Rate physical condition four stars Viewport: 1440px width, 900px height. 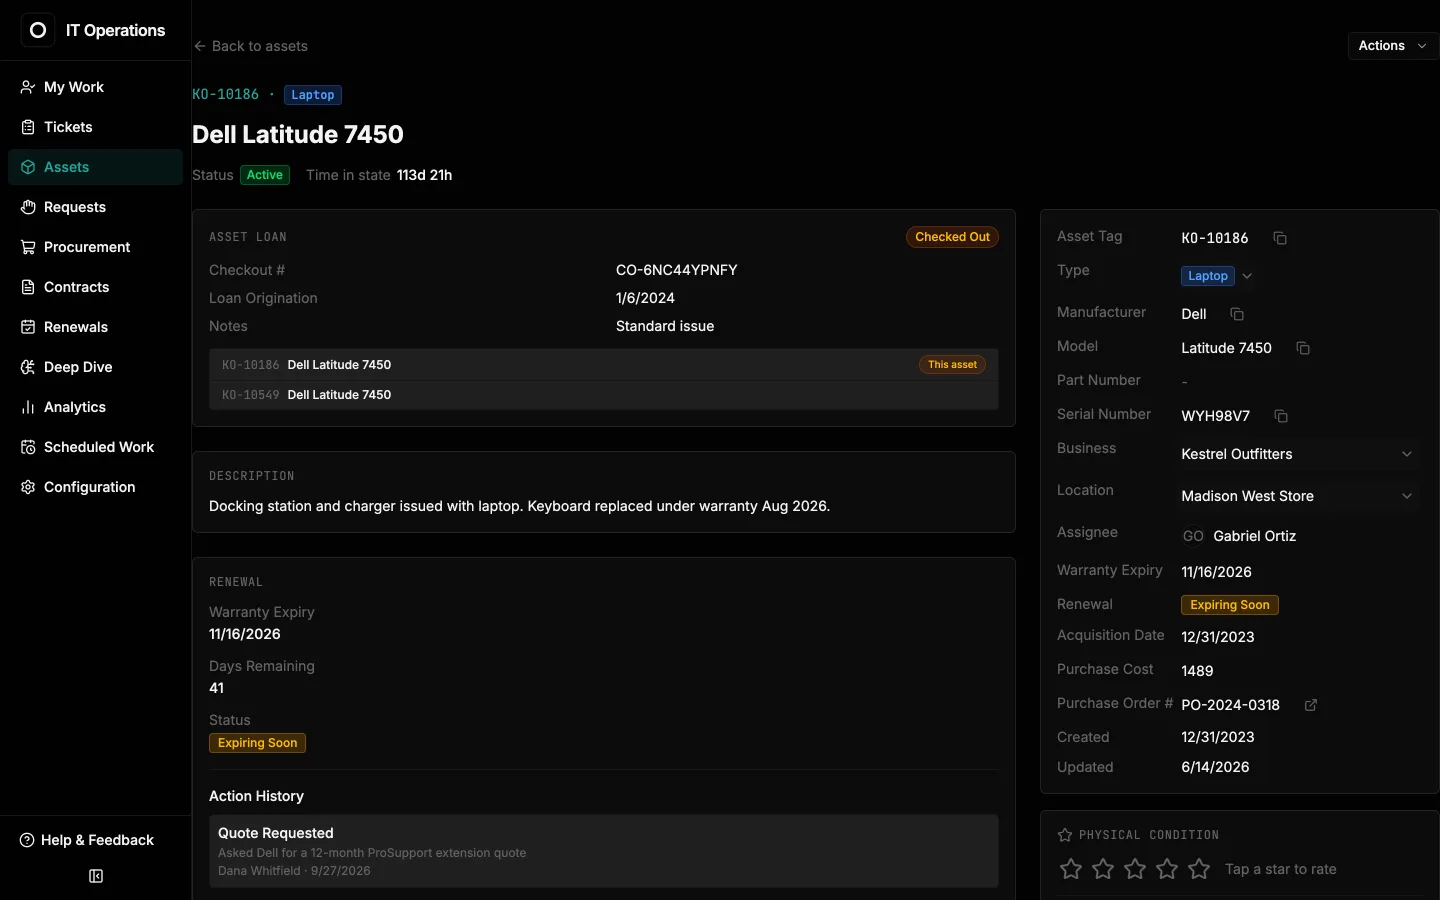pyautogui.click(x=1167, y=869)
